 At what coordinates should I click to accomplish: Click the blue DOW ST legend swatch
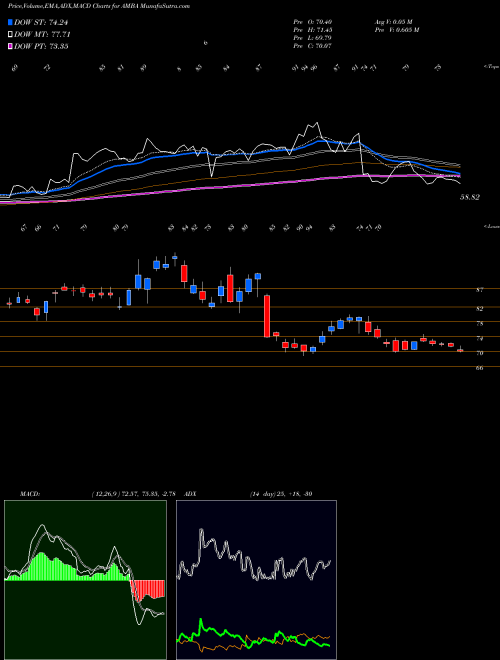[x=10, y=22]
